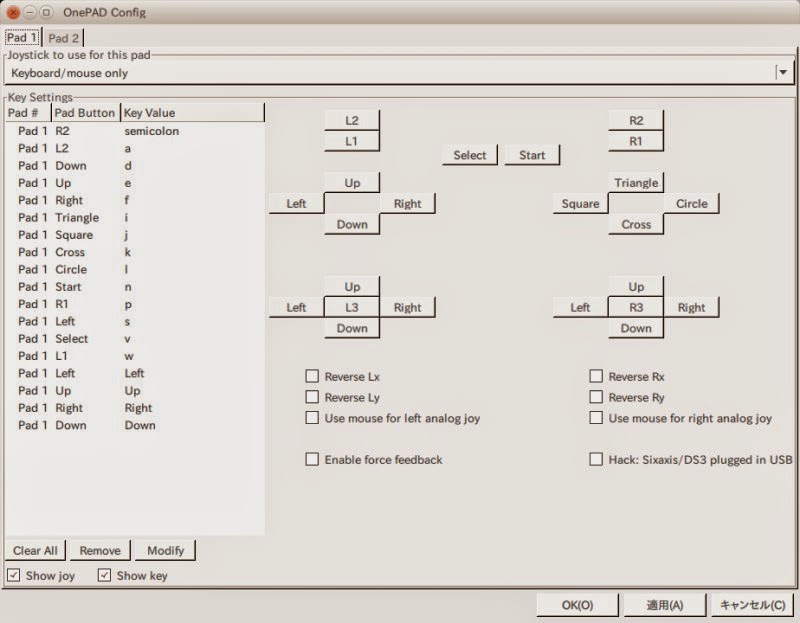
Task: Enable the Sixaxis/DS3 USB hack checkbox
Action: (x=596, y=459)
